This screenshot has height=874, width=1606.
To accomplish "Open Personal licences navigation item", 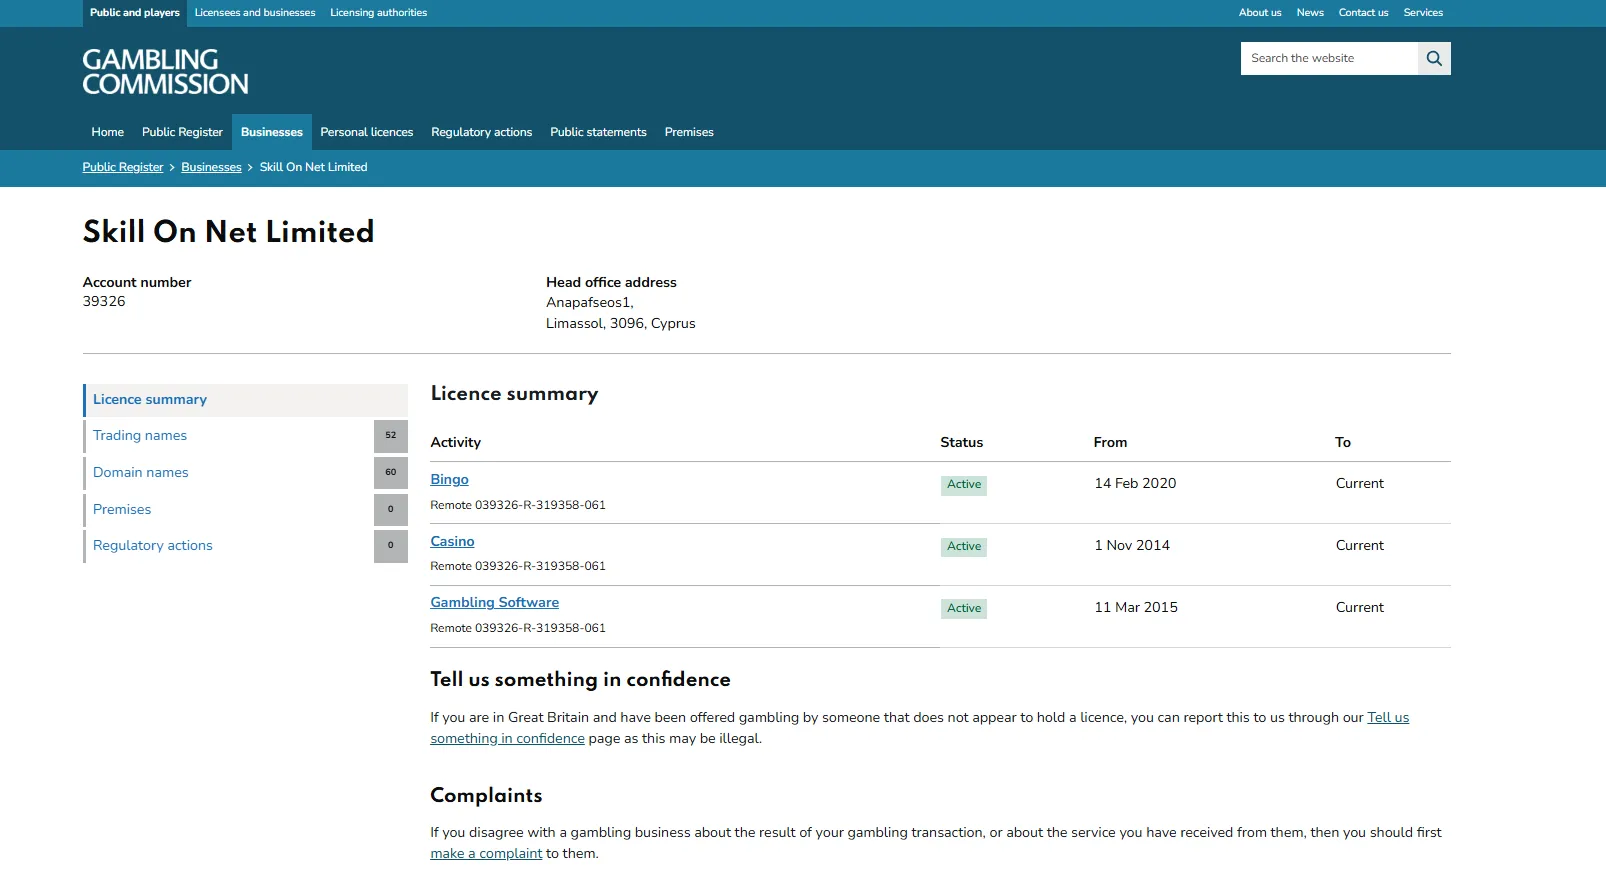I will point(367,132).
